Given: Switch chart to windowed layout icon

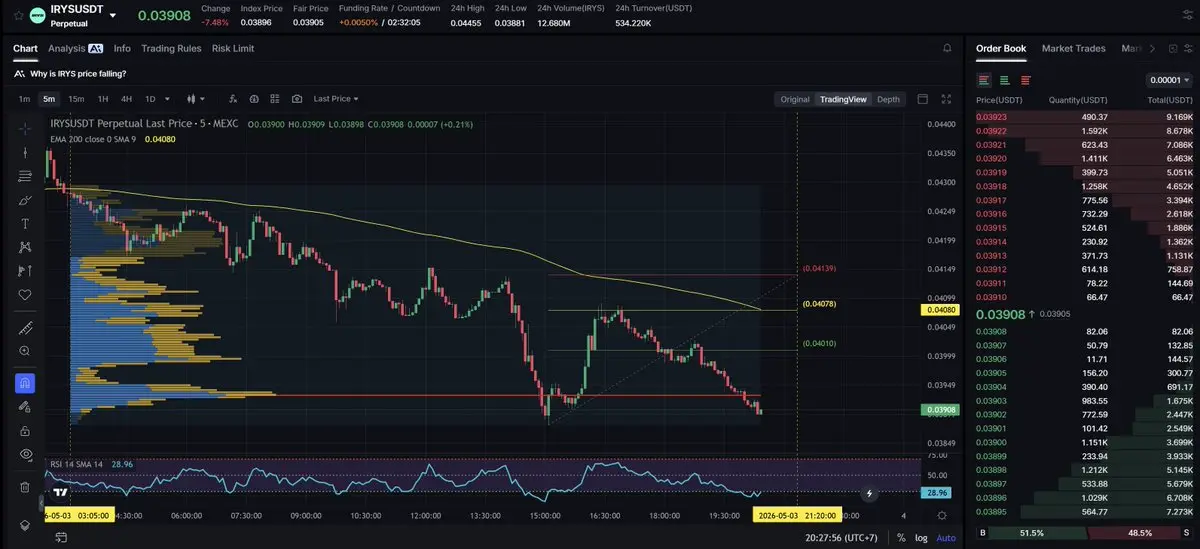Looking at the screenshot, I should (922, 99).
